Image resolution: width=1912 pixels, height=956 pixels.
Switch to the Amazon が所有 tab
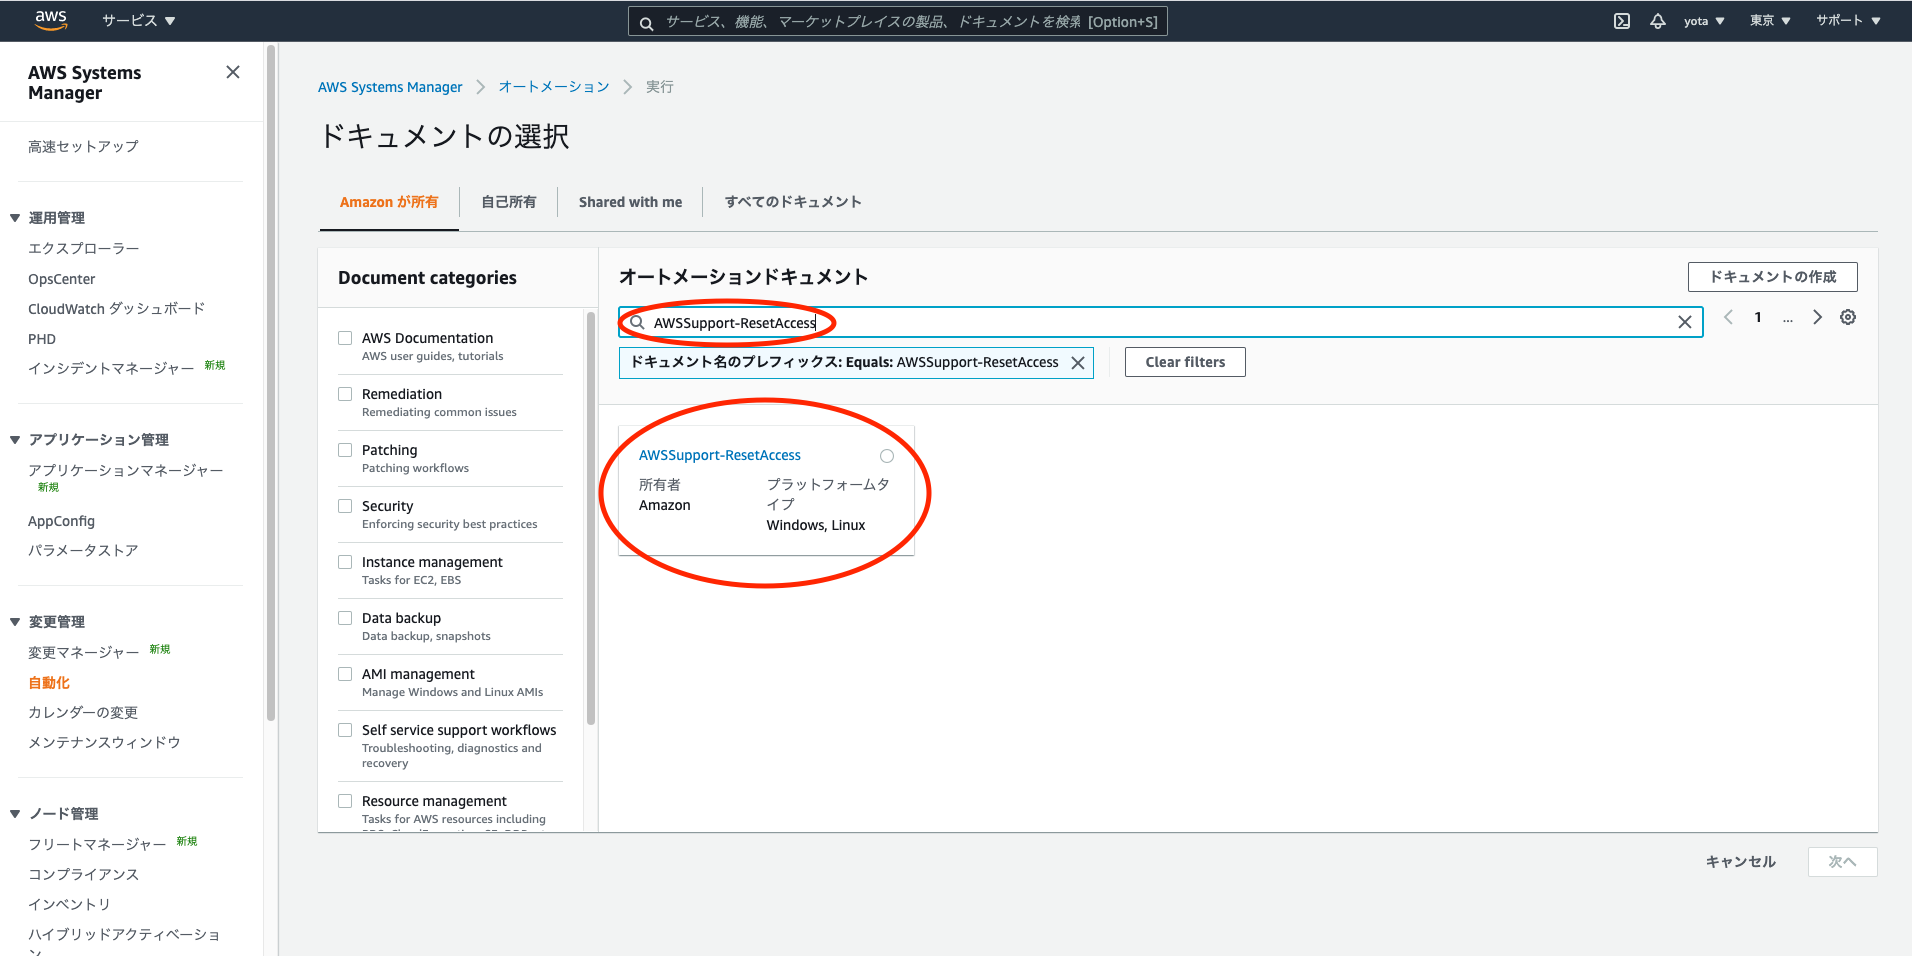point(389,202)
